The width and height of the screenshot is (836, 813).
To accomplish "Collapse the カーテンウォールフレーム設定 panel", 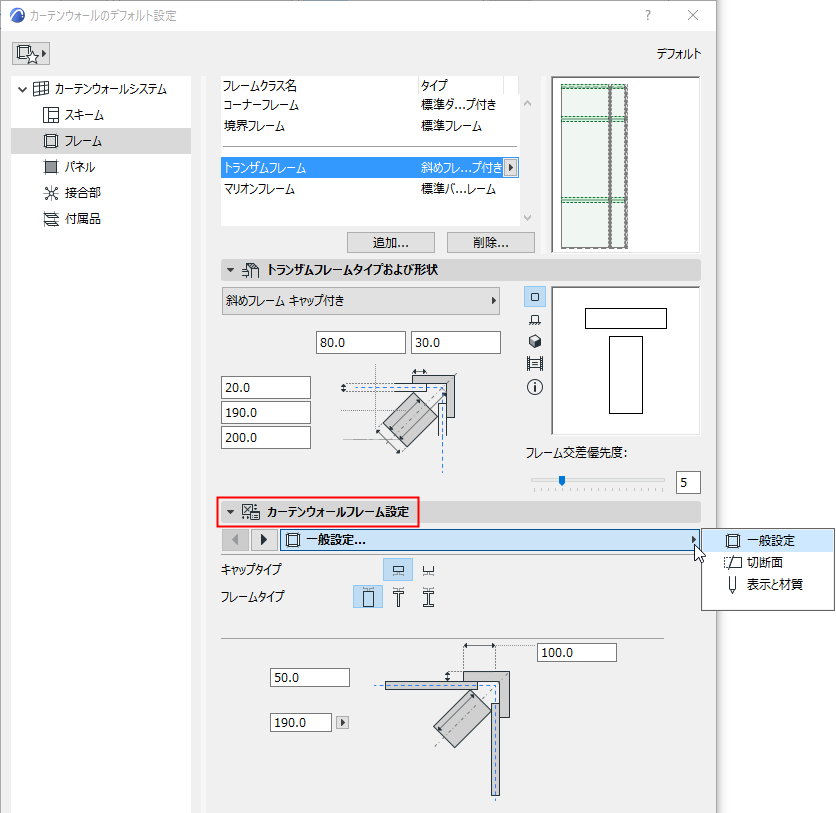I will coord(229,510).
